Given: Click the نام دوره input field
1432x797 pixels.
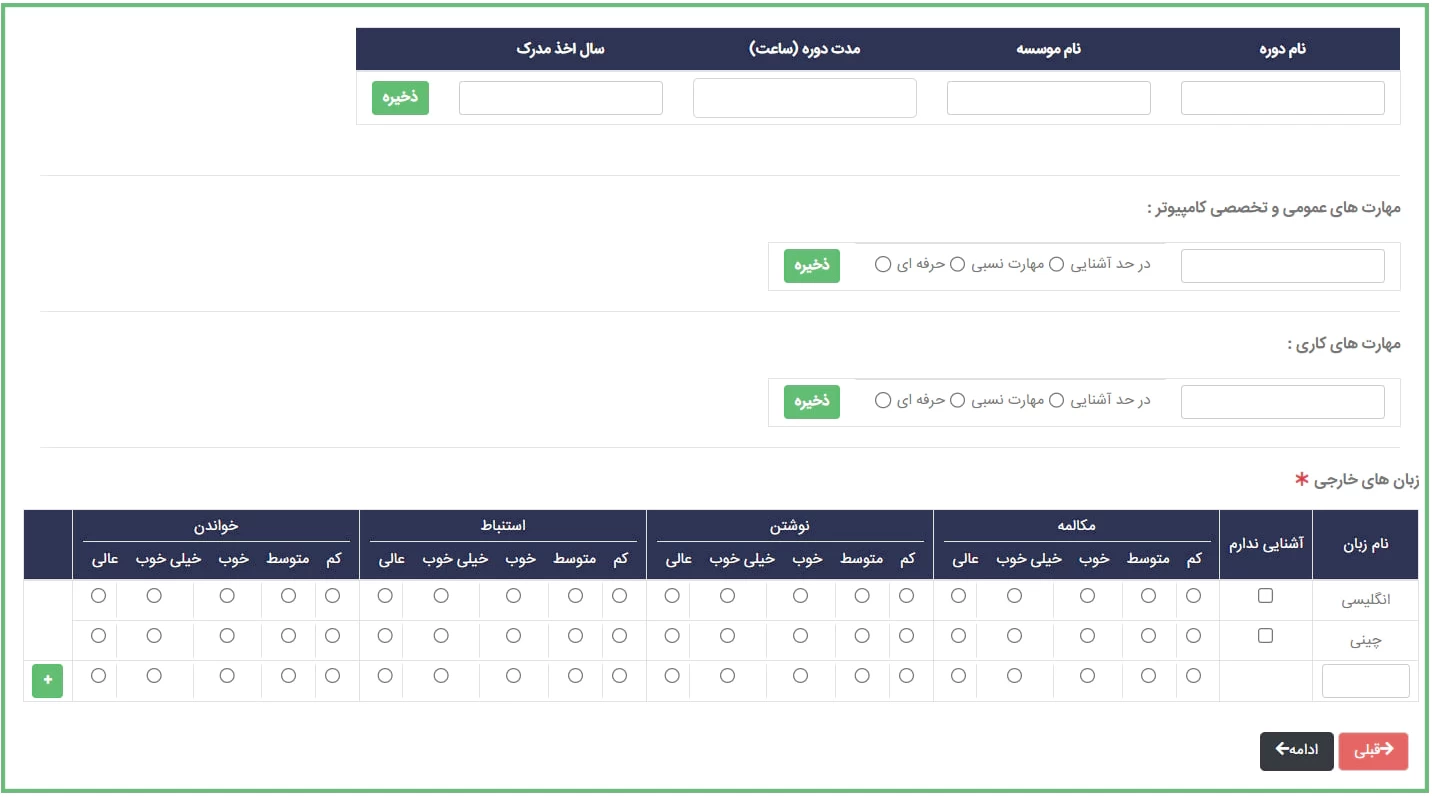Looking at the screenshot, I should coord(1282,98).
